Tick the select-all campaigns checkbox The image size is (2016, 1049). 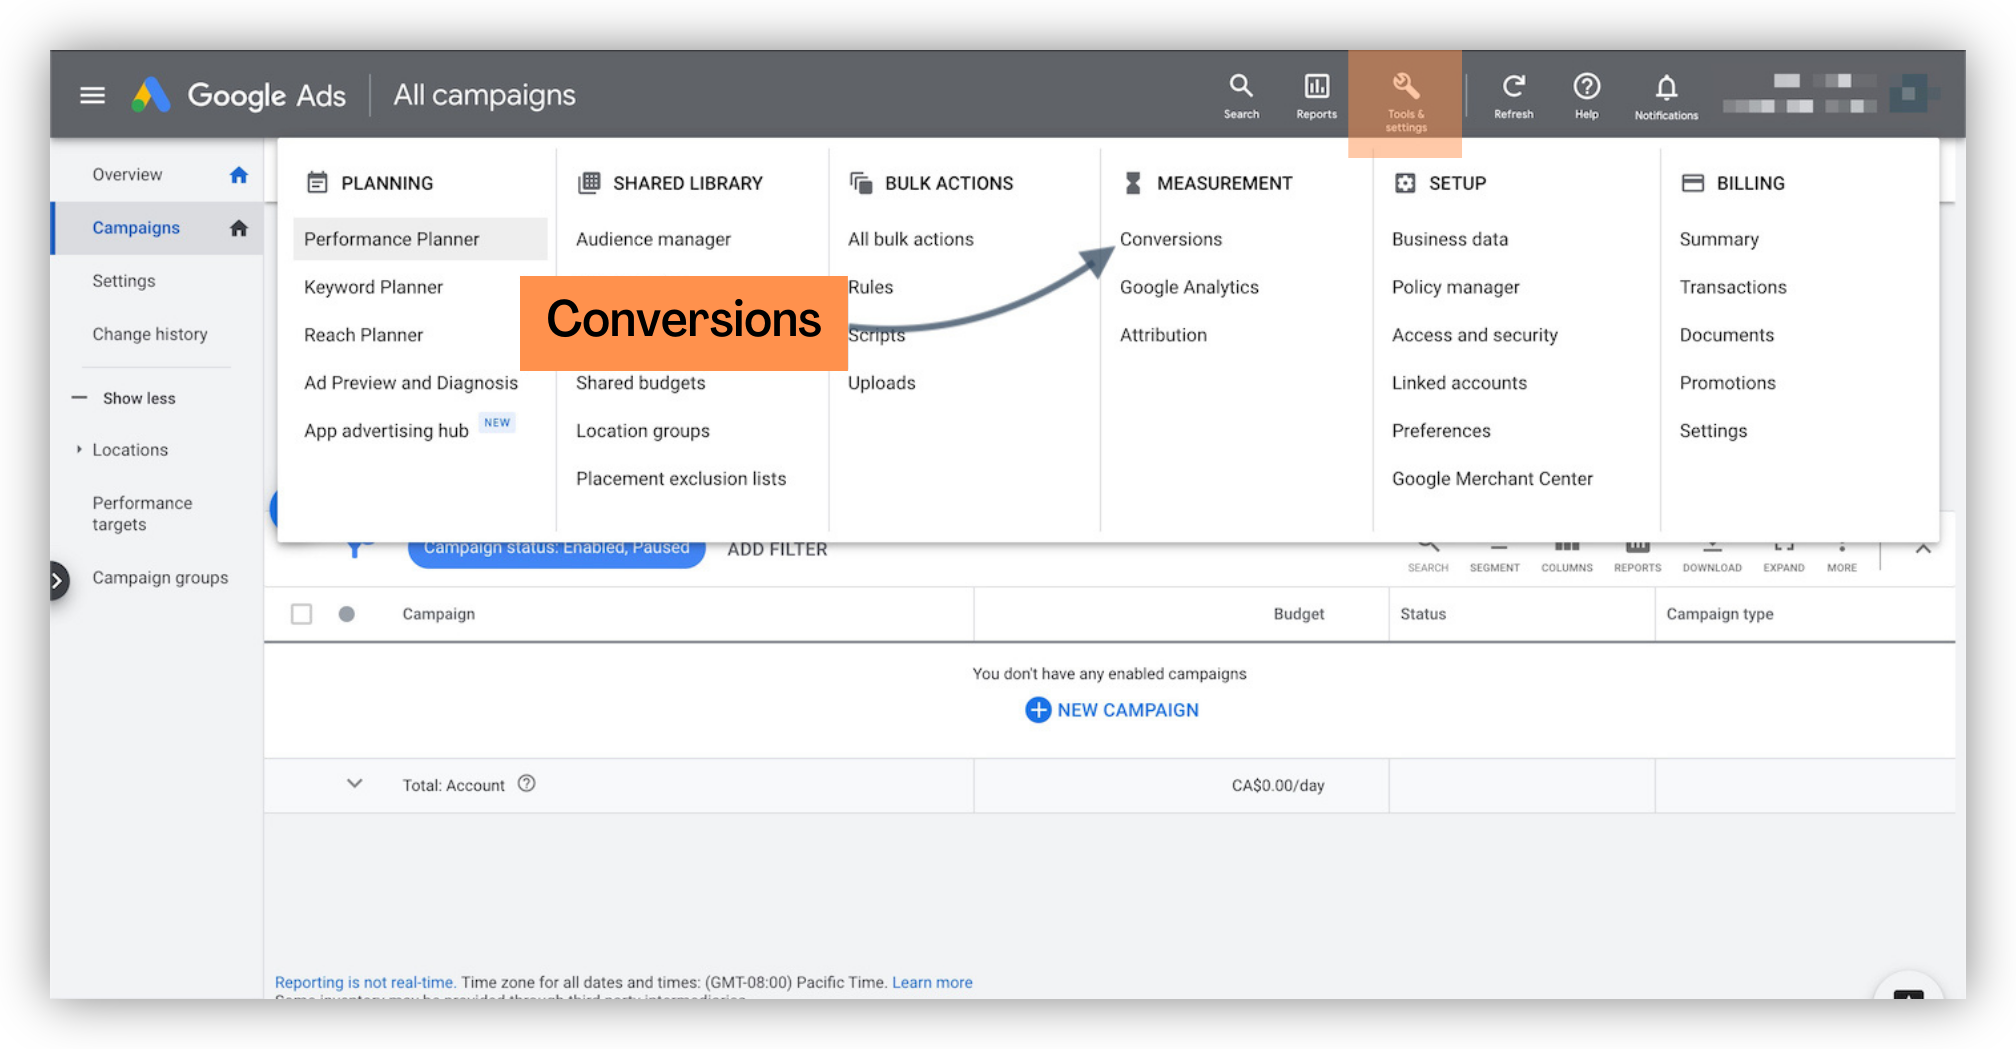(301, 614)
